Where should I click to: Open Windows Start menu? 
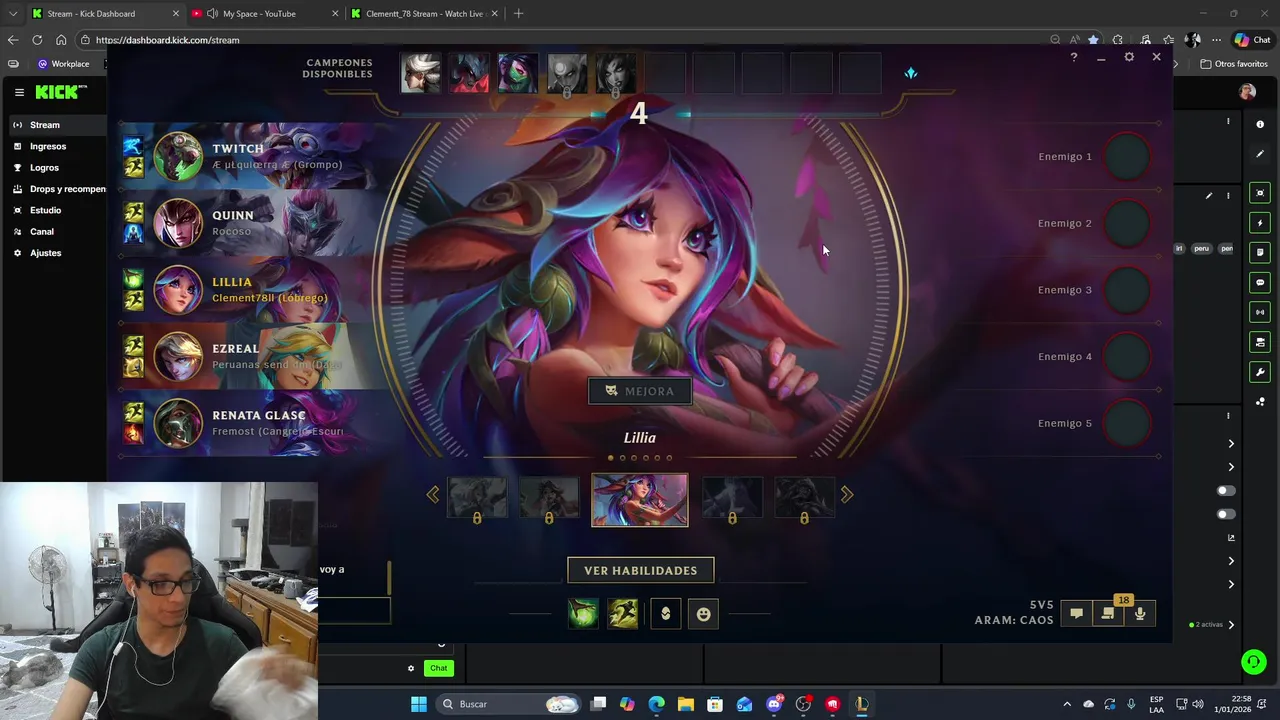pos(419,704)
